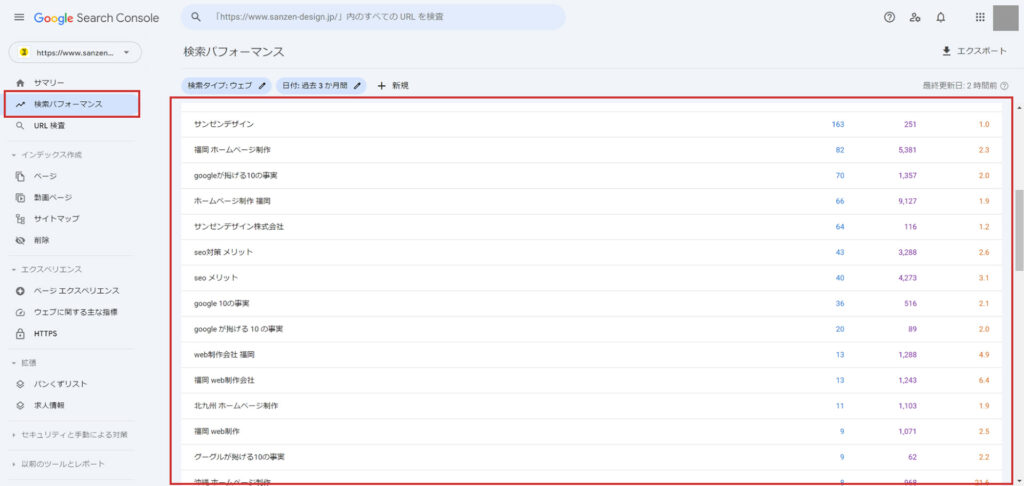This screenshot has width=1024, height=486.
Task: Click the Core Web Vitals gauge icon
Action: pos(20,312)
